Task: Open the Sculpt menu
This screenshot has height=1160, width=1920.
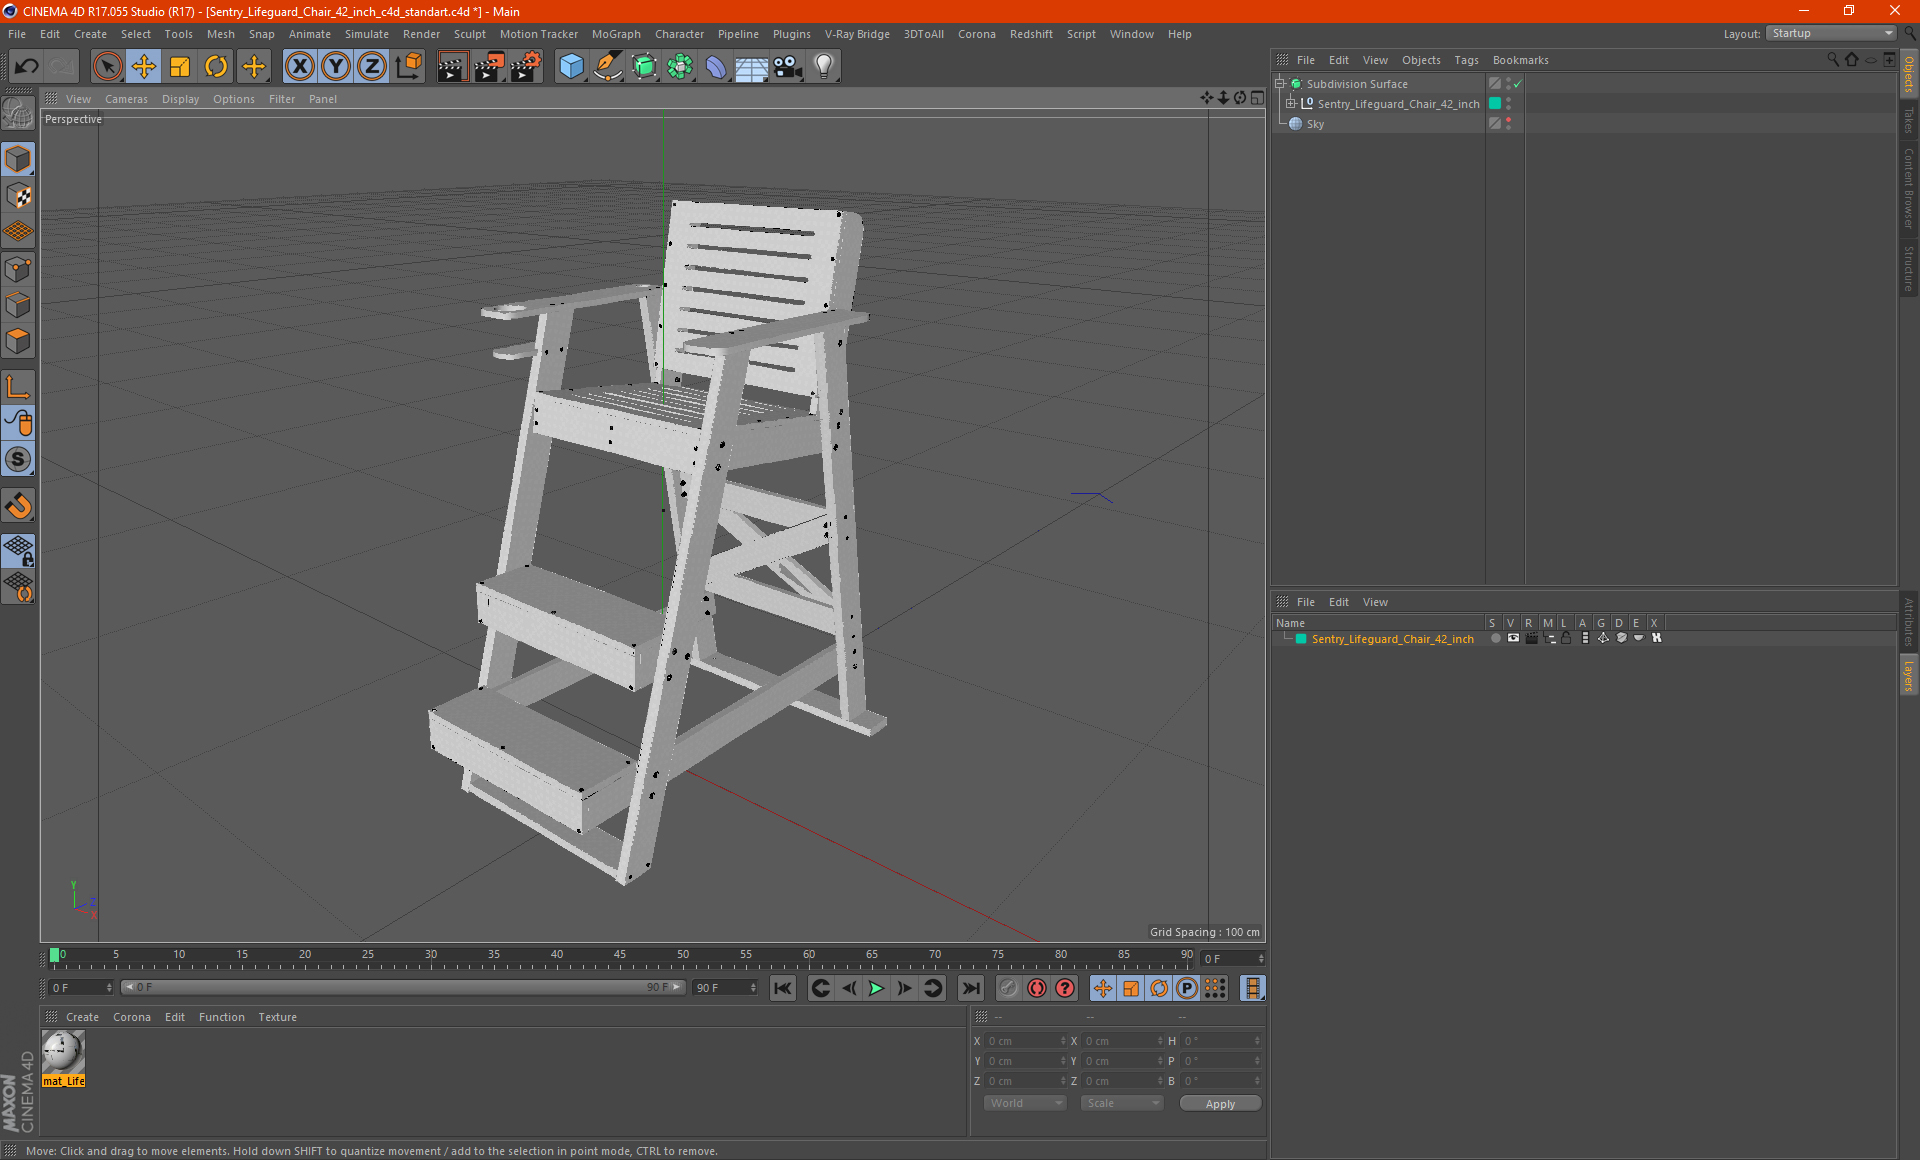Action: pyautogui.click(x=469, y=34)
